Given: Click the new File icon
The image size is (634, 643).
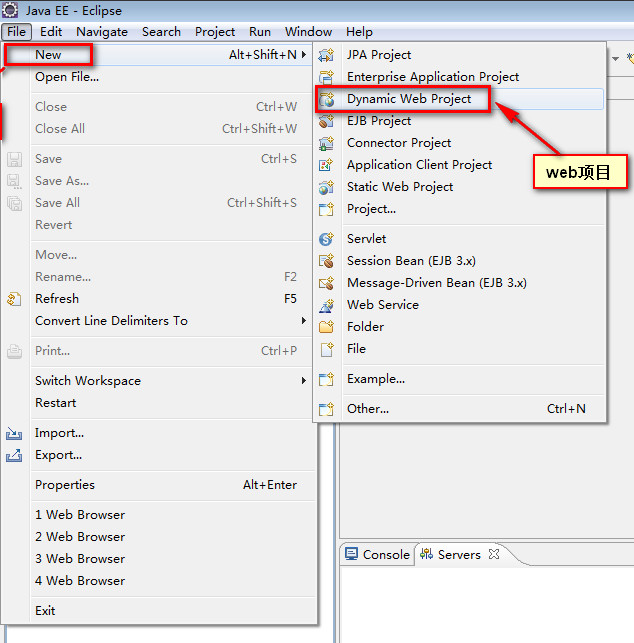Looking at the screenshot, I should coord(326,349).
